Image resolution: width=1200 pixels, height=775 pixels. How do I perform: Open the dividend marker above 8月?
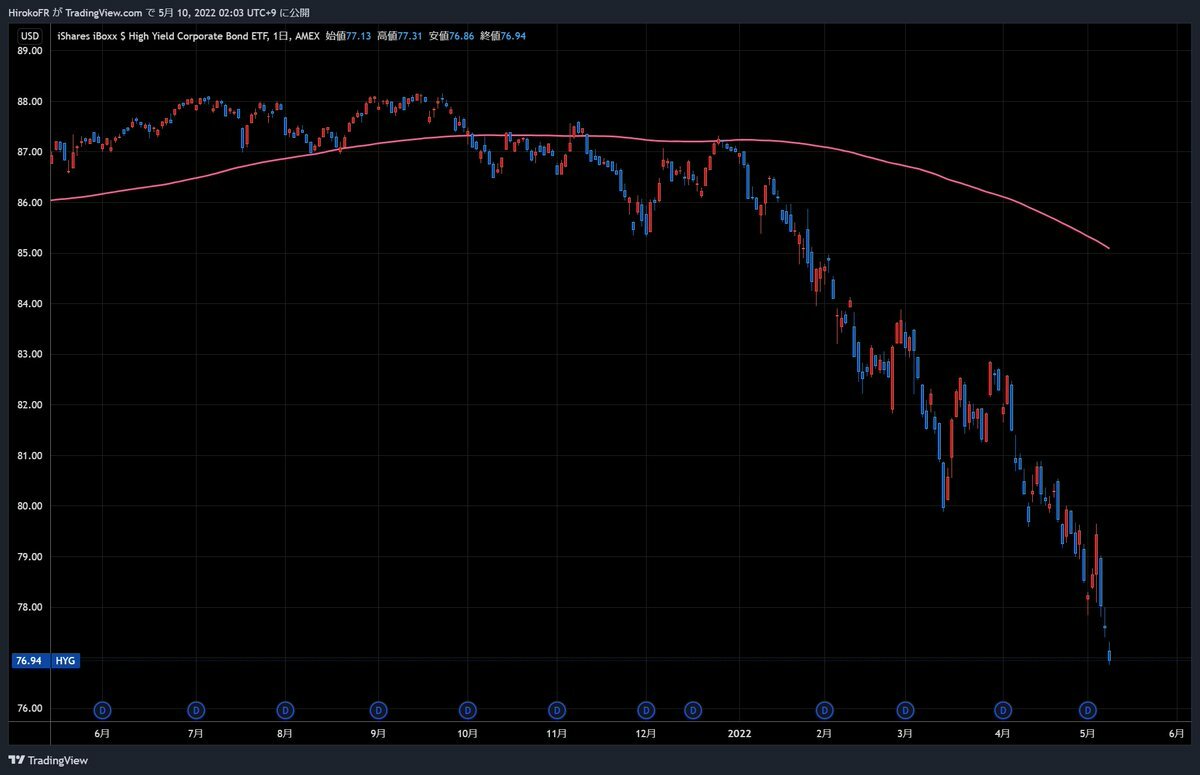tap(285, 710)
